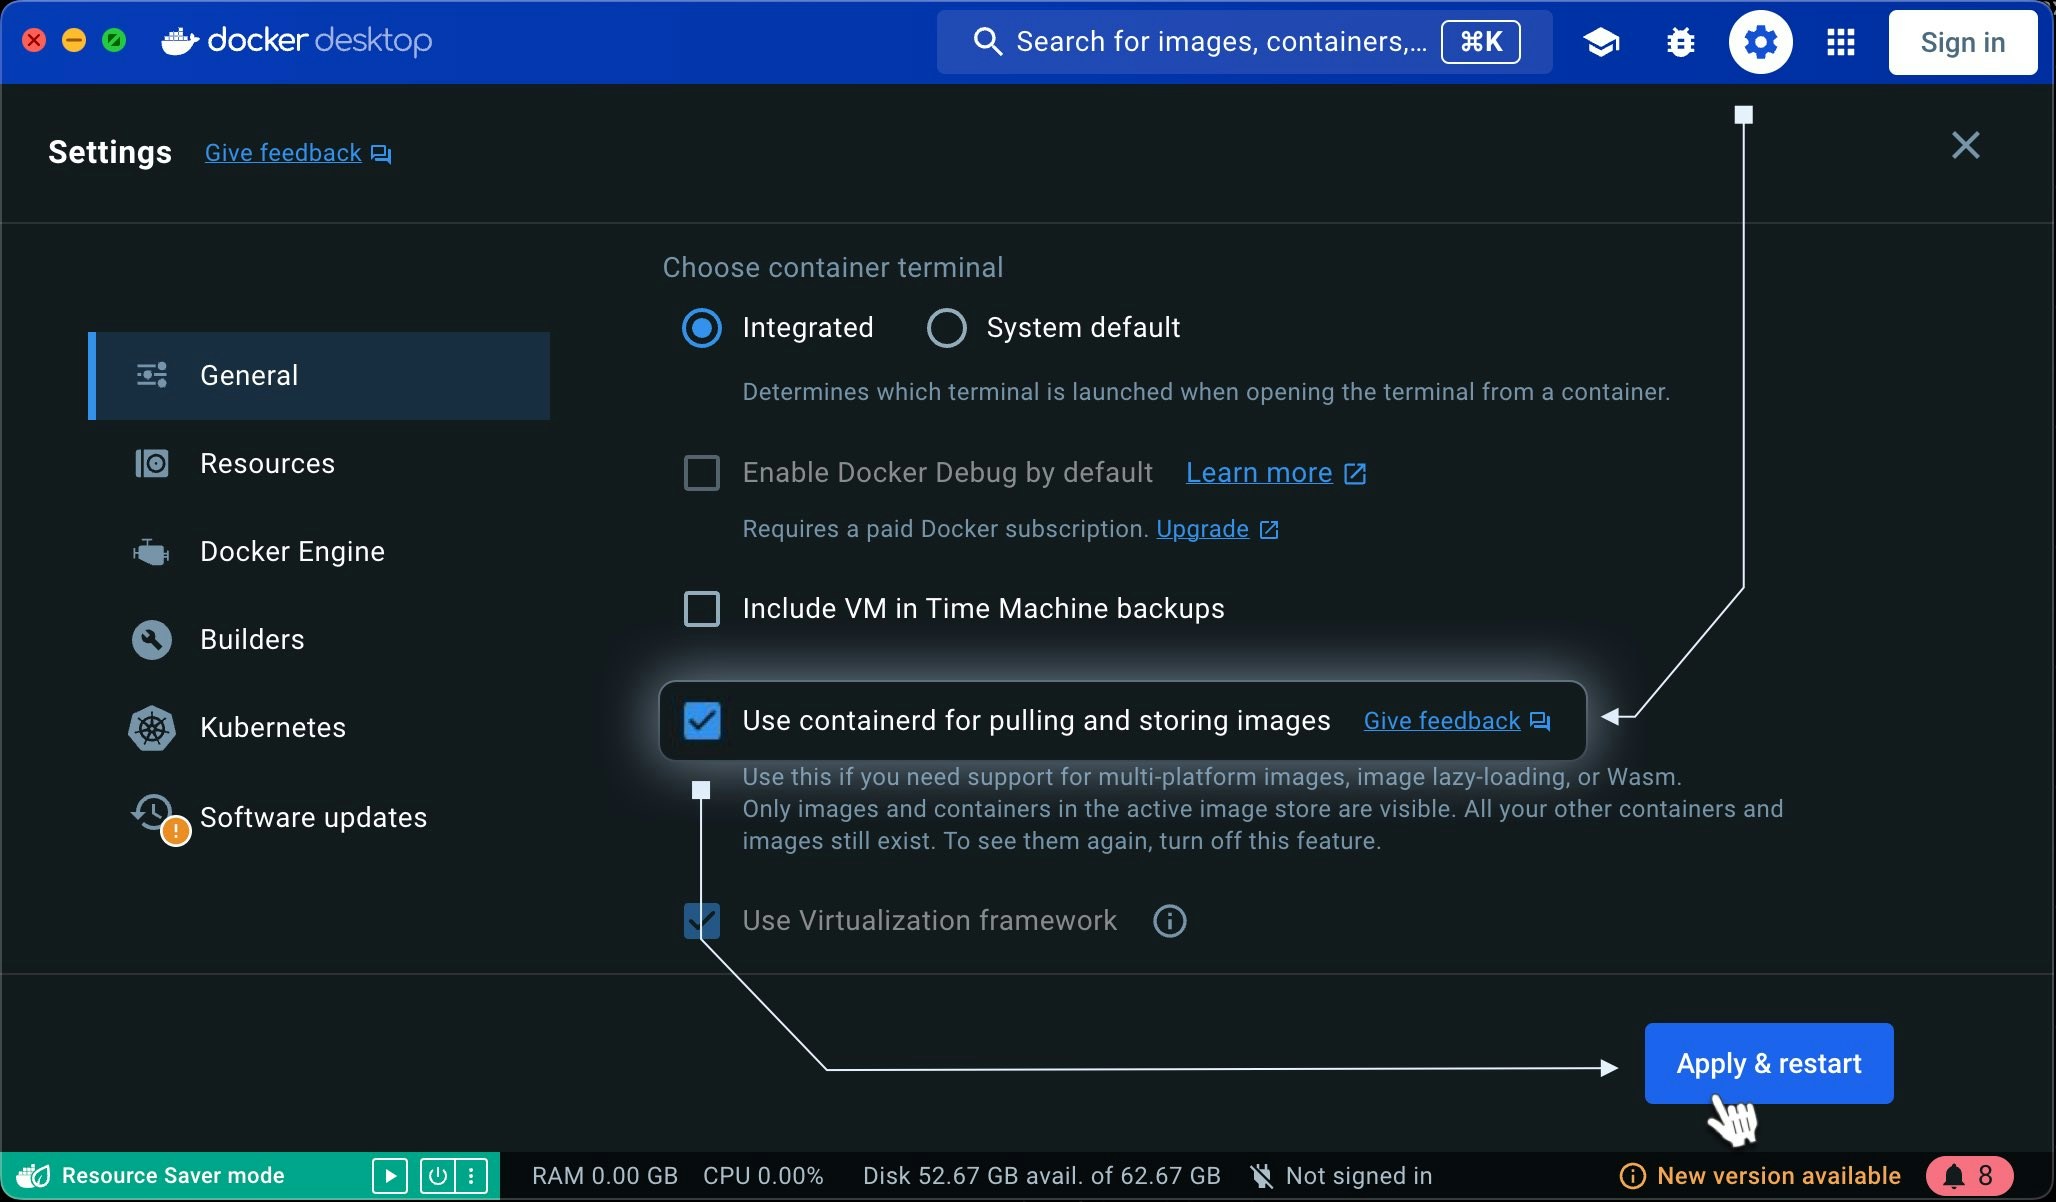
Task: Open the three-dot menu in status bar
Action: click(471, 1175)
